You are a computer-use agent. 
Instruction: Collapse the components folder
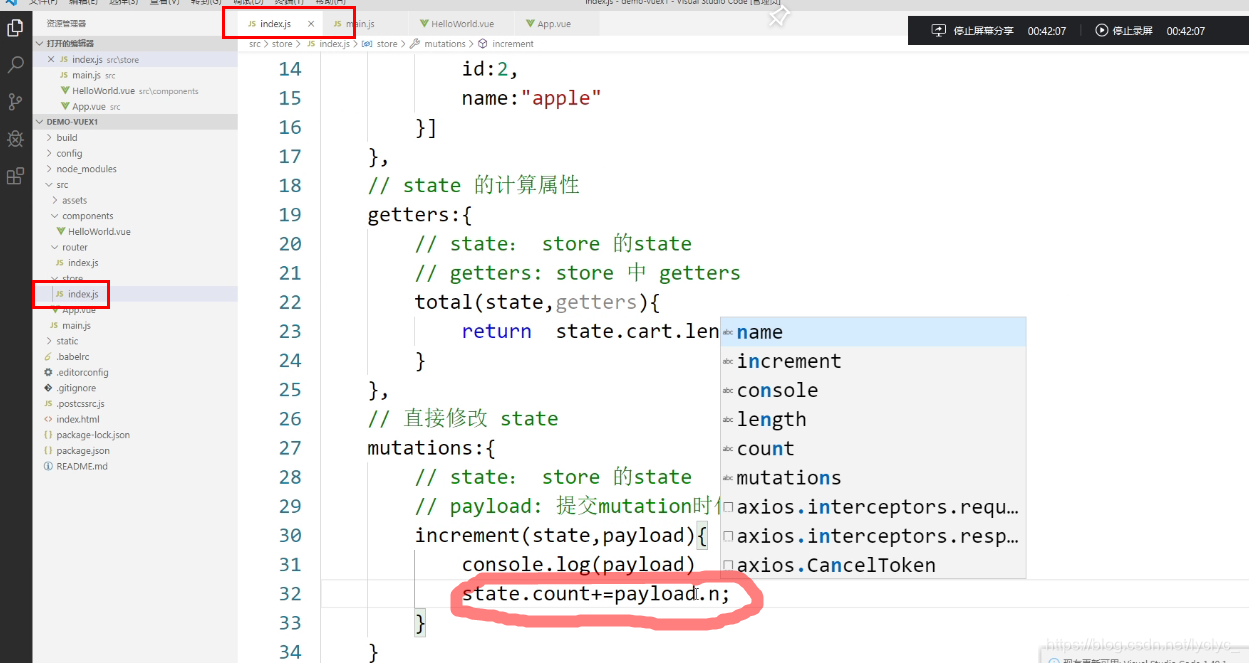pos(87,216)
